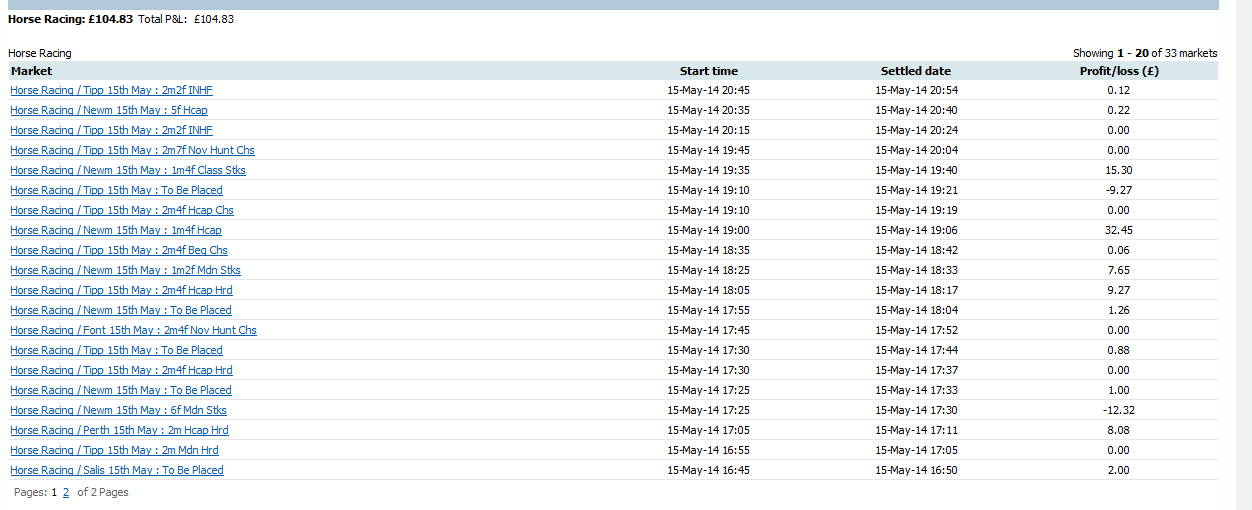Click the Settled date column header

(916, 71)
